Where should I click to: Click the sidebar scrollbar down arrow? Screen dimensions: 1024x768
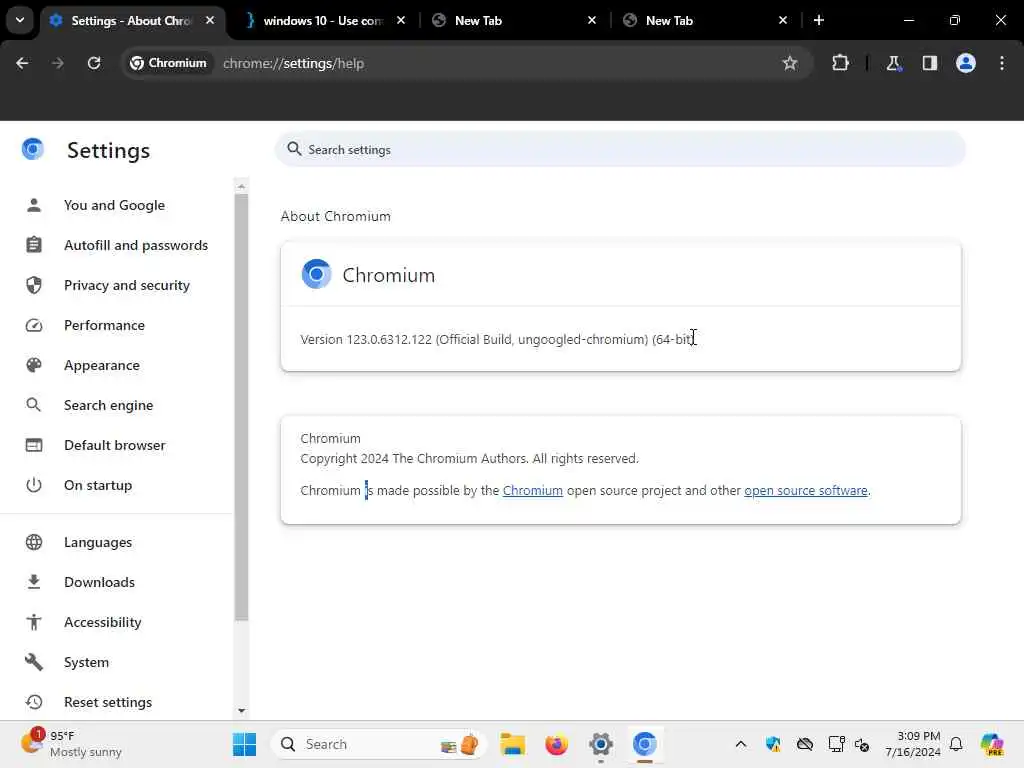pyautogui.click(x=241, y=711)
